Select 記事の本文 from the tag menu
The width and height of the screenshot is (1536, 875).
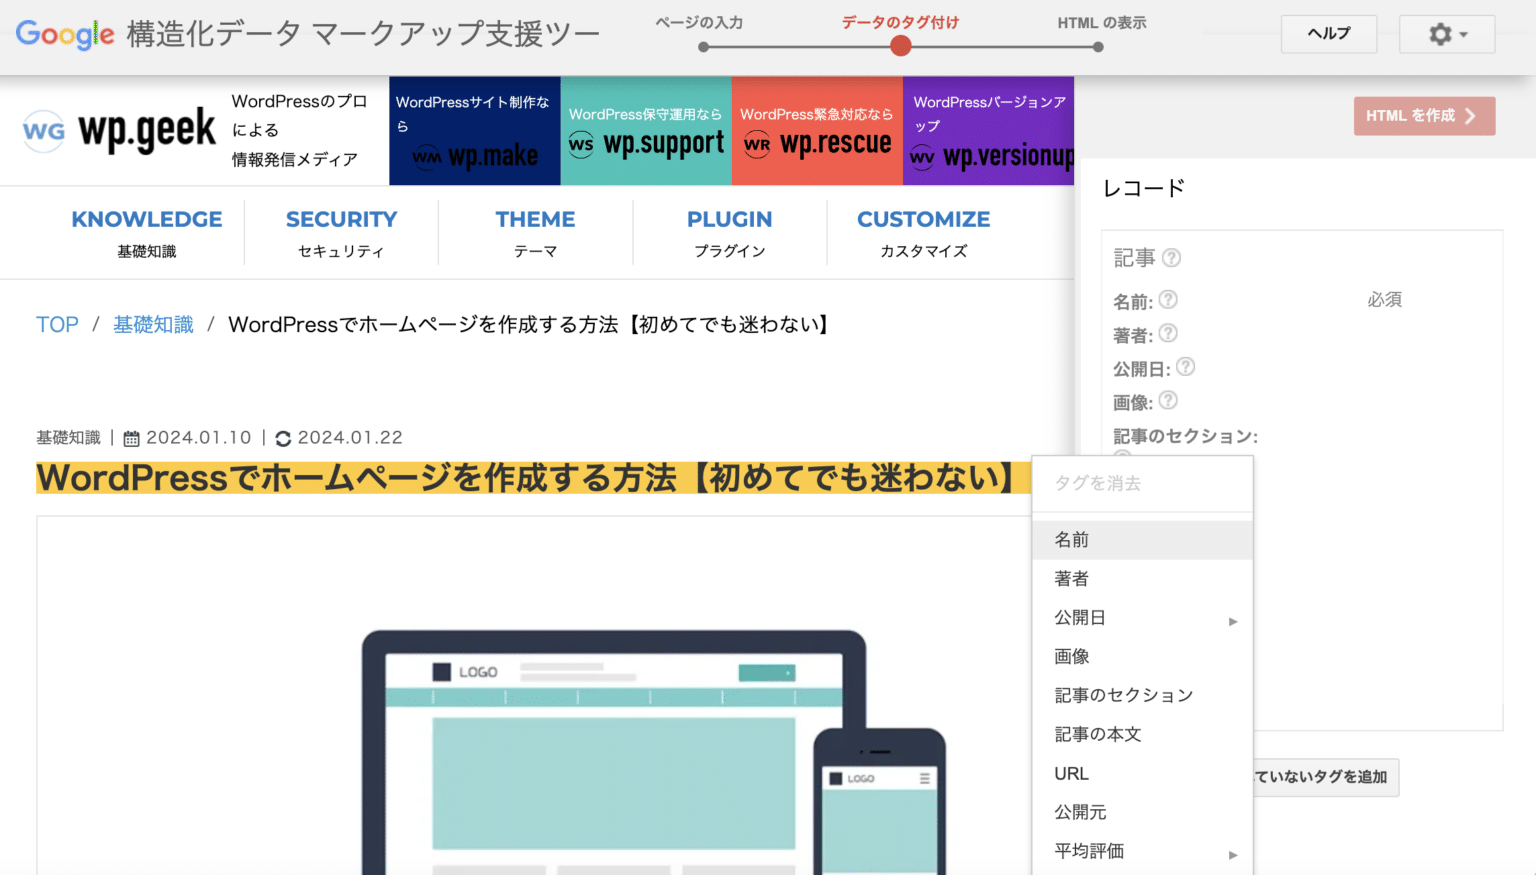[x=1098, y=733]
